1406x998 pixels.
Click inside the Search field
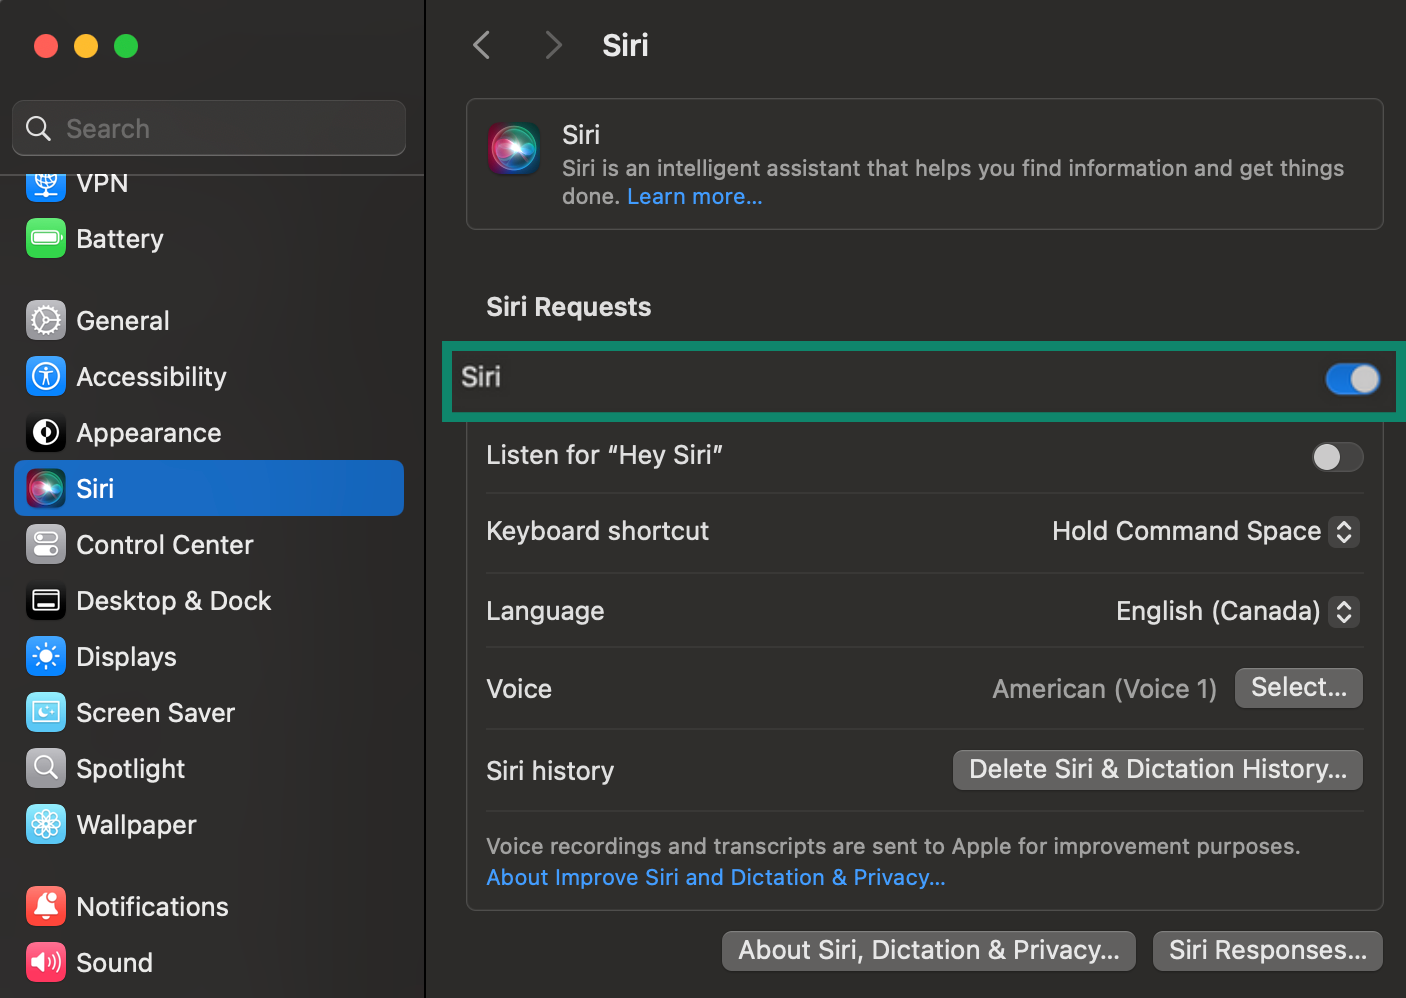coord(208,128)
